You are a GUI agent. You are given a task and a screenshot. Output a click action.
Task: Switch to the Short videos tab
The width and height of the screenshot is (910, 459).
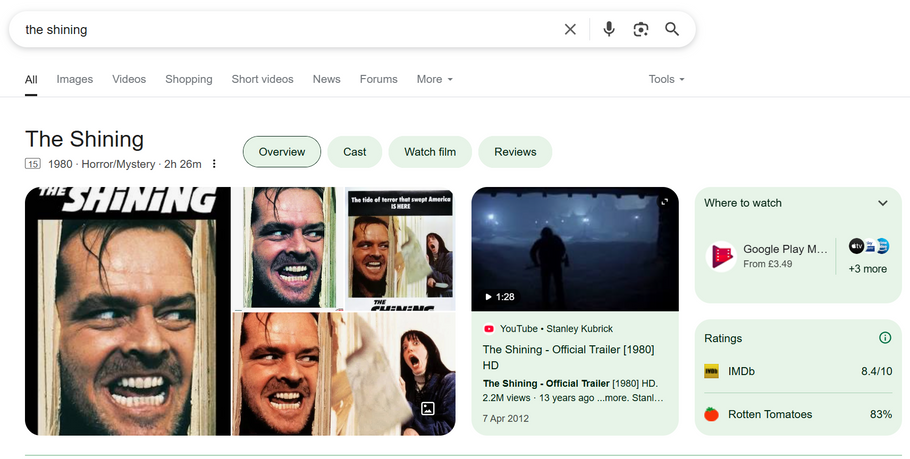pyautogui.click(x=262, y=79)
